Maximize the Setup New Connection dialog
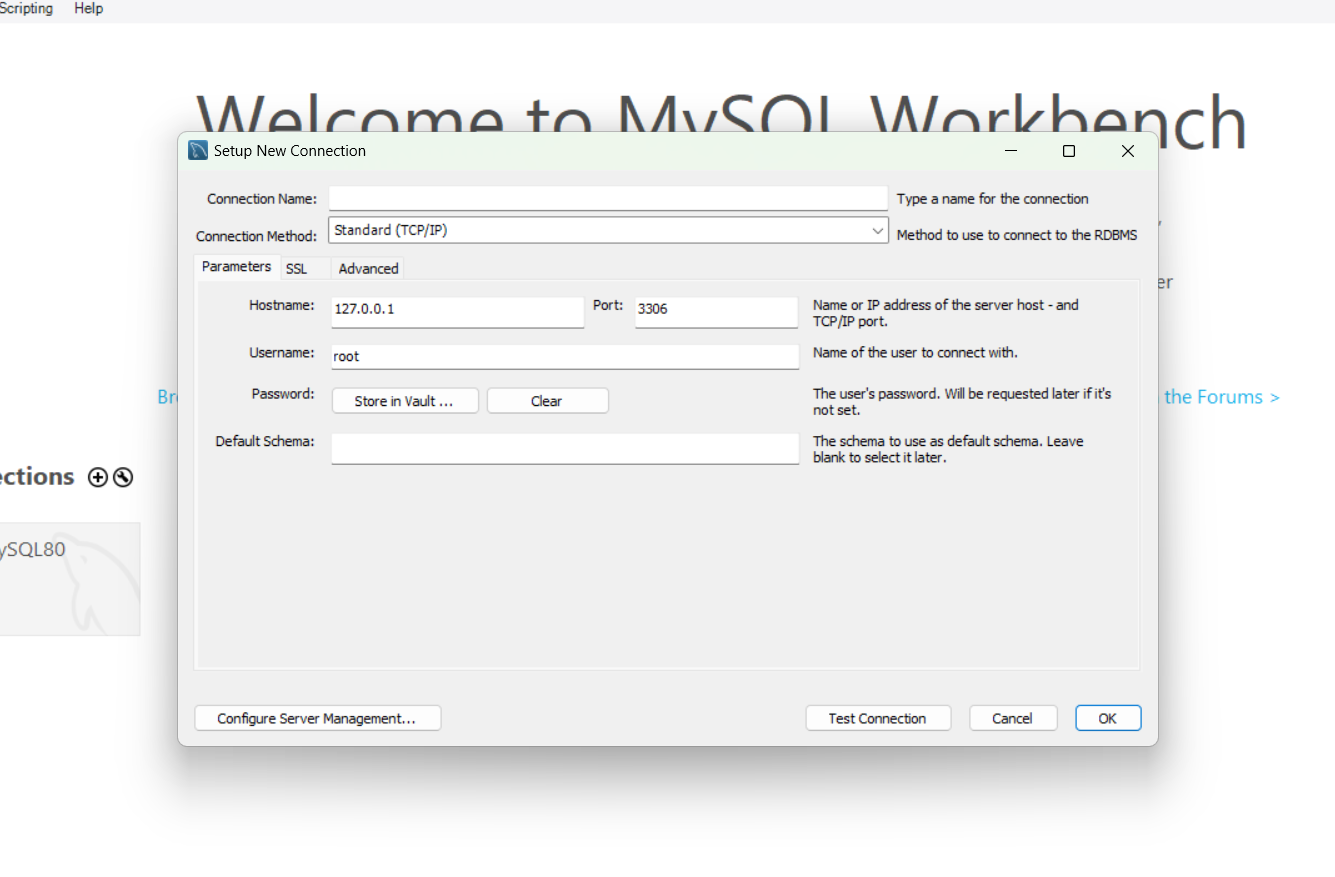This screenshot has width=1335, height=877. (1069, 151)
